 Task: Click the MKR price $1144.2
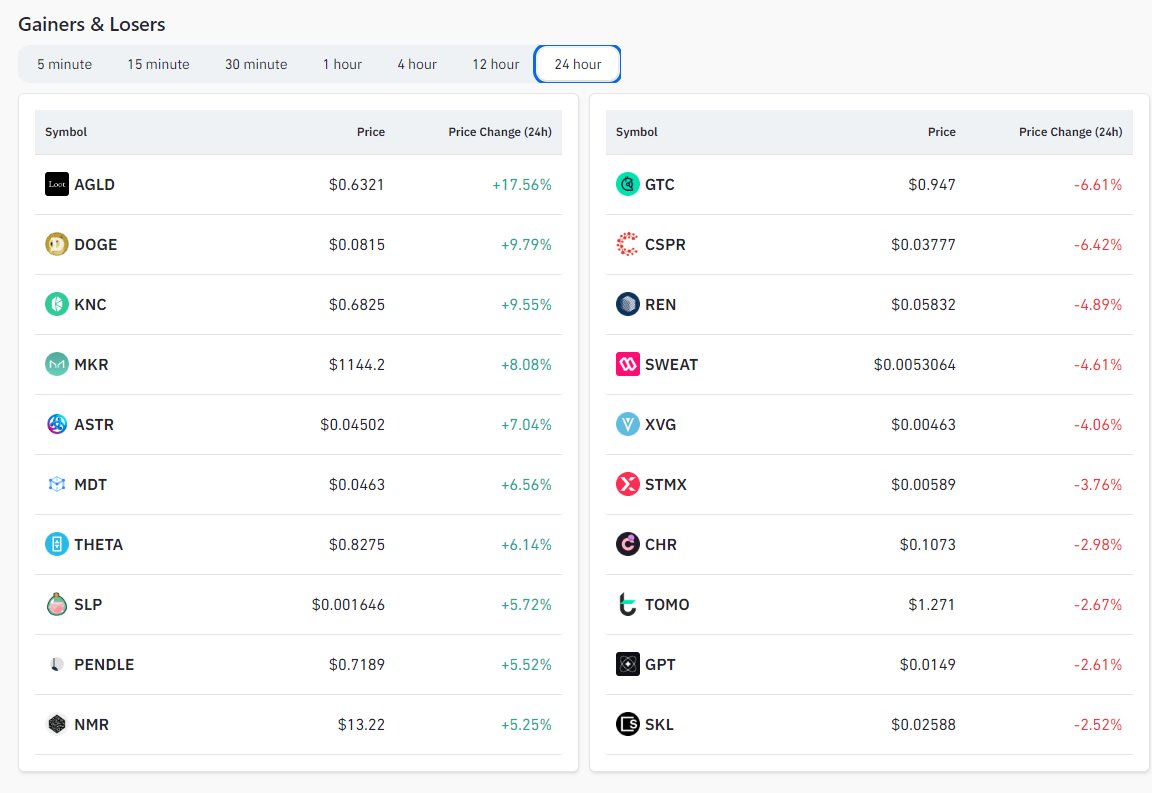click(356, 365)
